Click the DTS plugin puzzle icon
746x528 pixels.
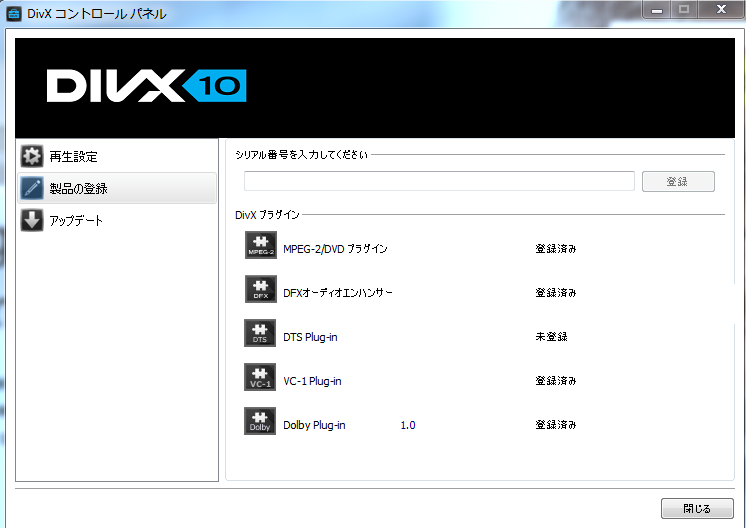click(260, 333)
